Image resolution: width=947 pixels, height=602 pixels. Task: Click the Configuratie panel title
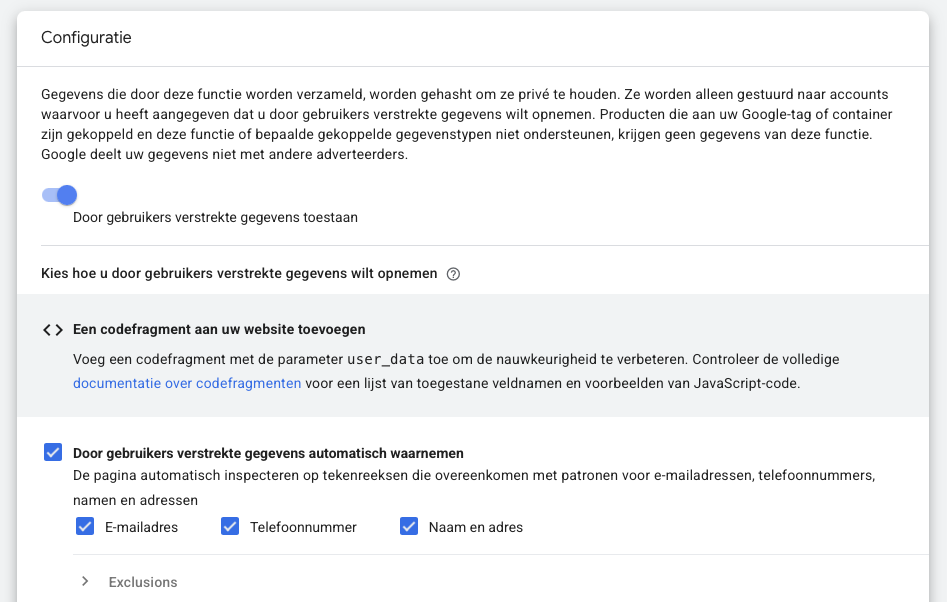point(86,38)
